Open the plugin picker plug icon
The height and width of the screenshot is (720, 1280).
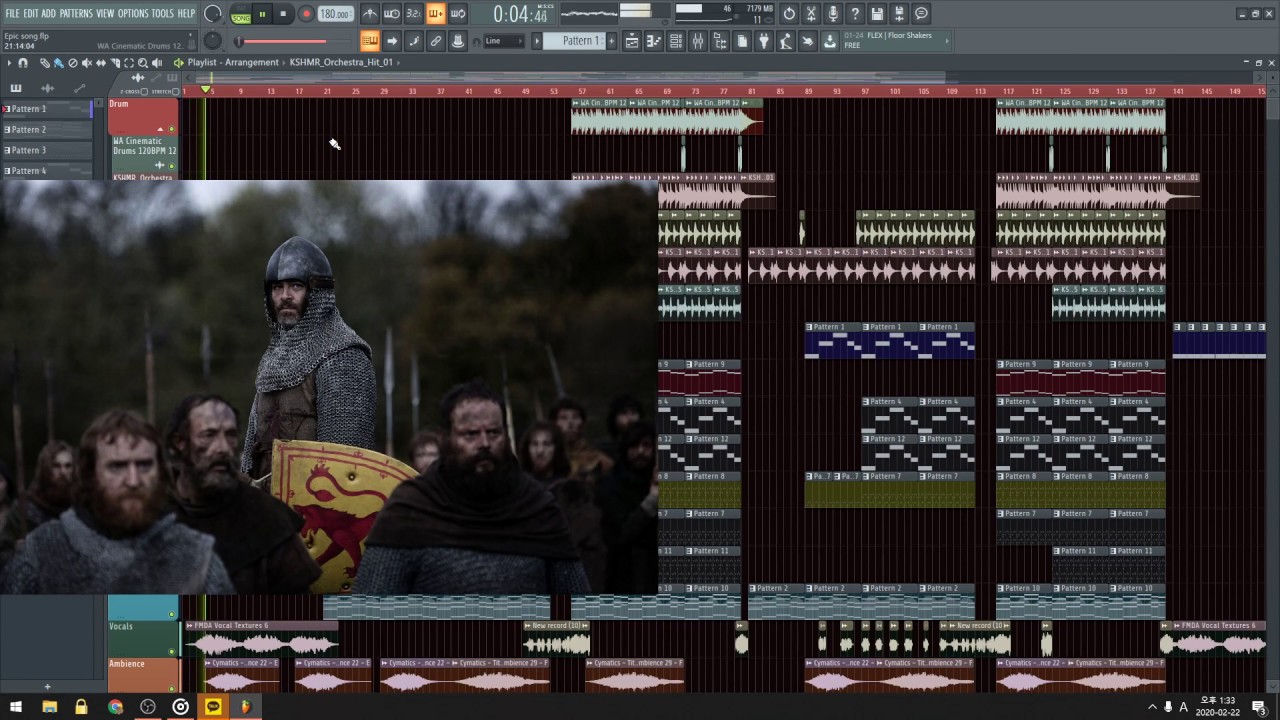[764, 41]
